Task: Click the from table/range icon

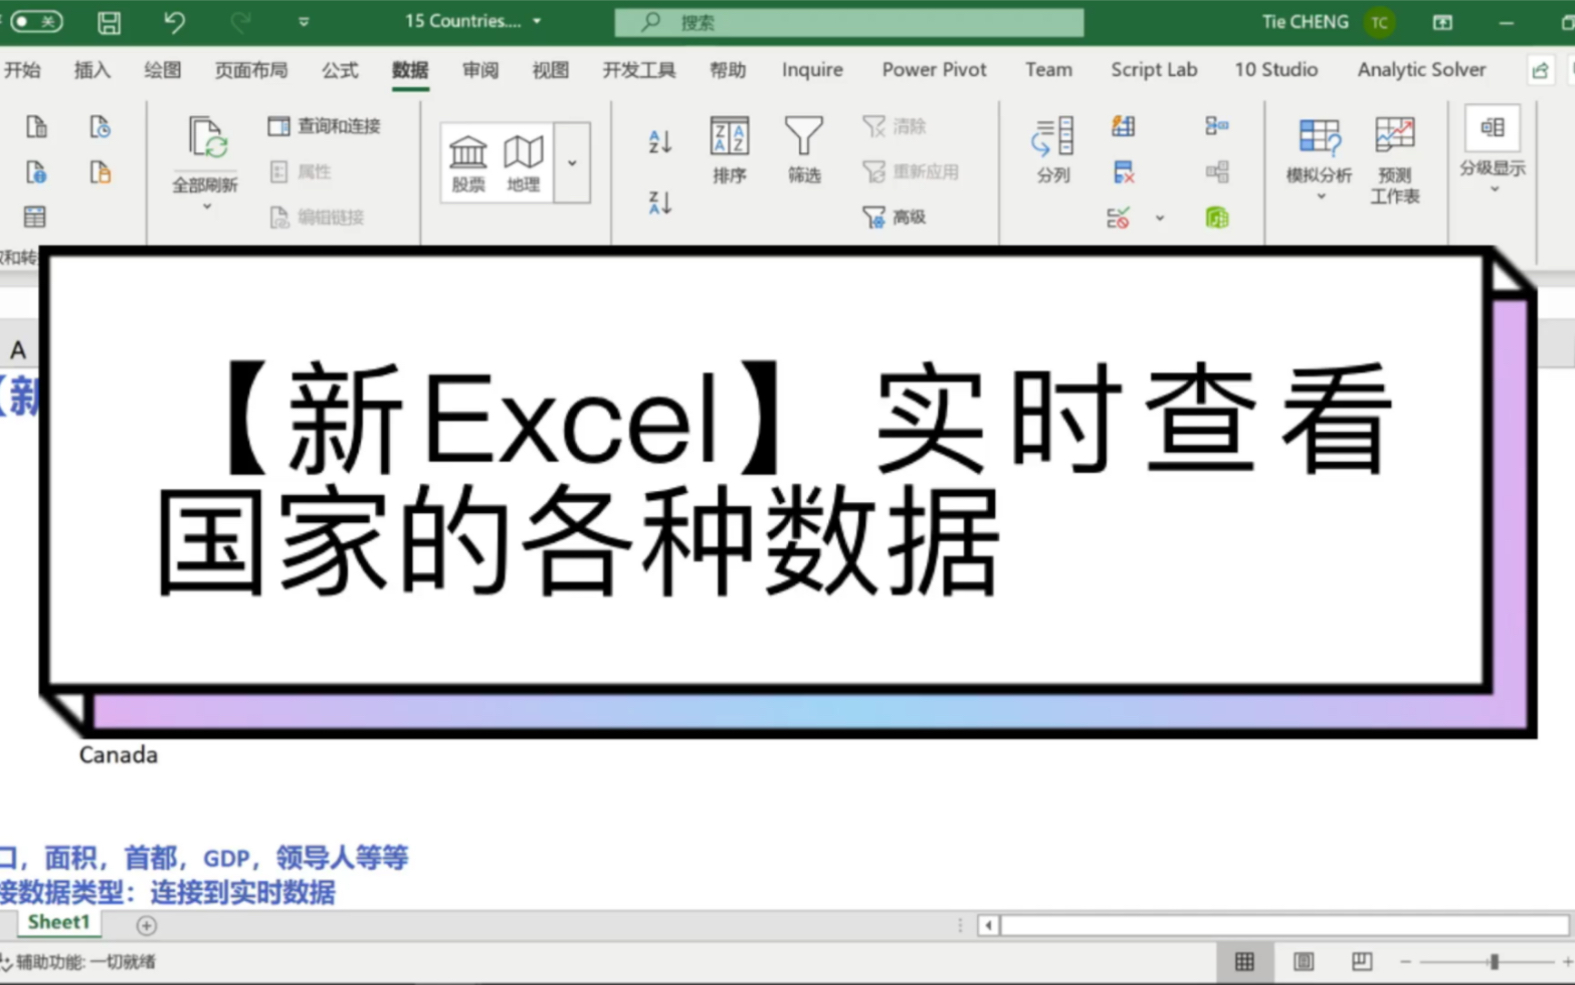Action: point(35,217)
